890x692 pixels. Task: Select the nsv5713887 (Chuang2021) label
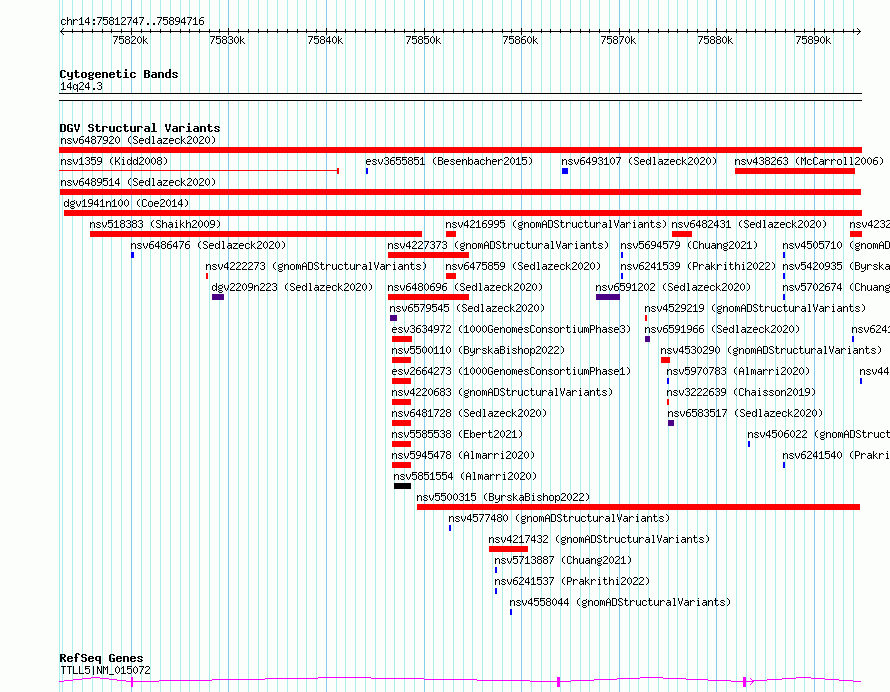[x=563, y=560]
